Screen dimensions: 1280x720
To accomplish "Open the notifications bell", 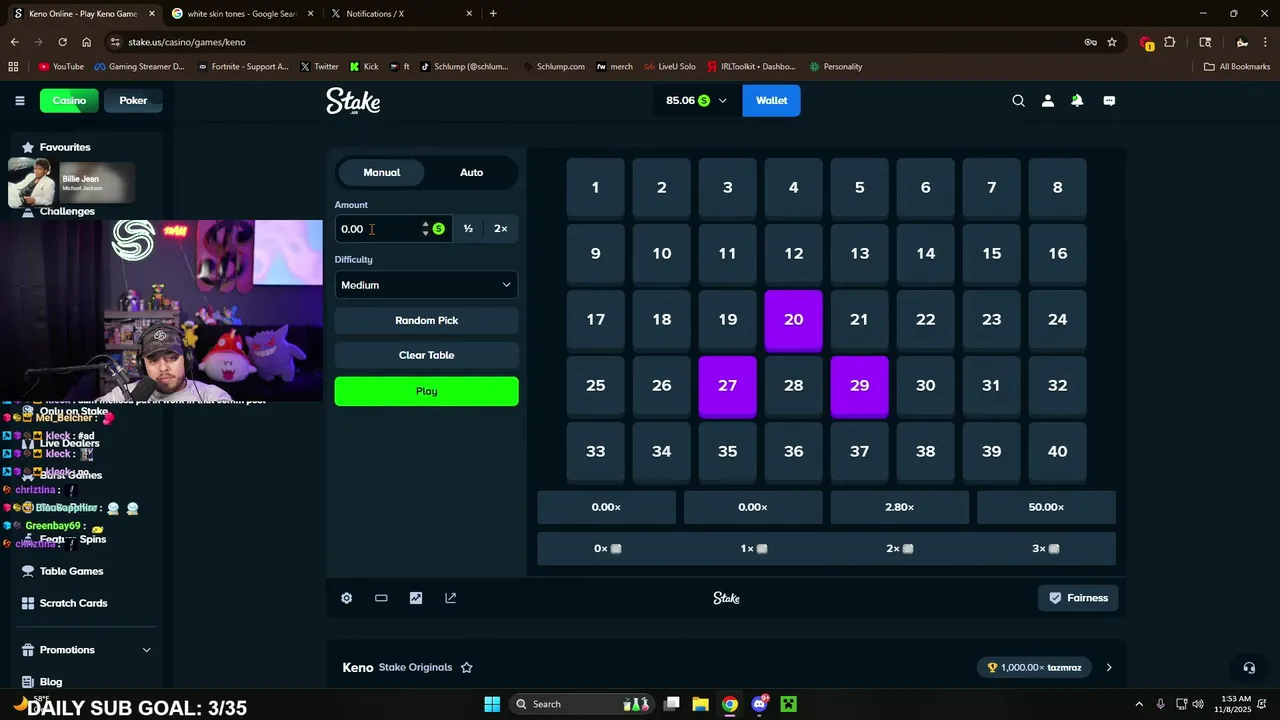I will [1077, 100].
